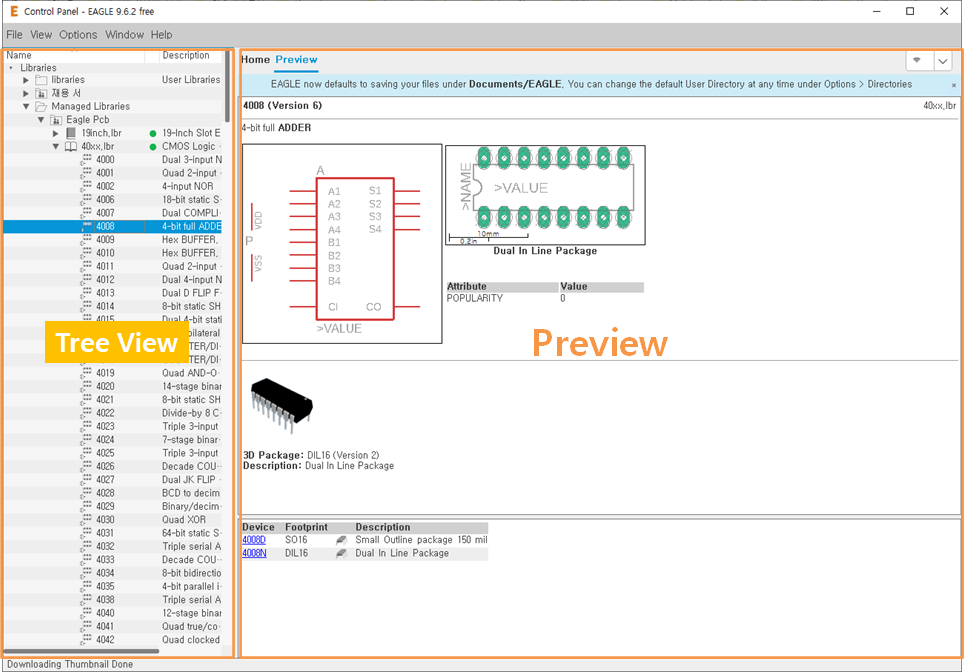Click the Managed Libraries folder icon
Image resolution: width=964 pixels, height=672 pixels.
(41, 106)
